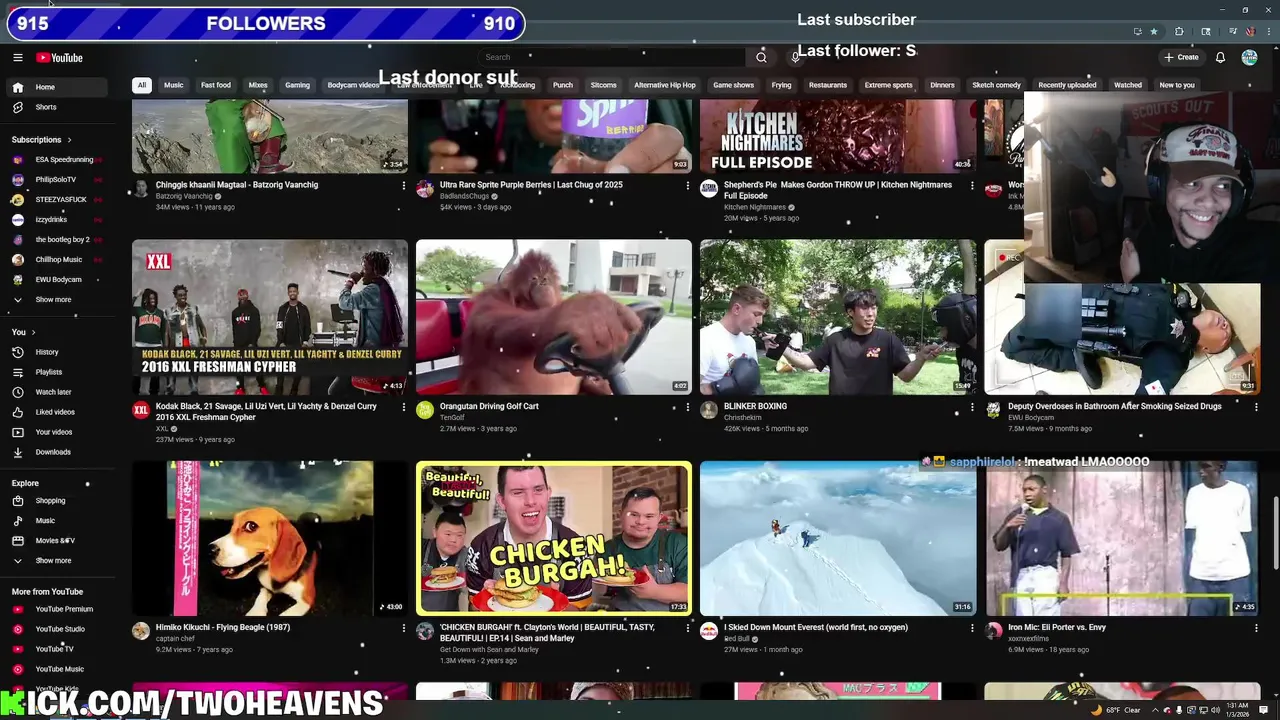Play the Orangutan Driving Golf Cart thumbnail
1280x720 pixels.
554,317
